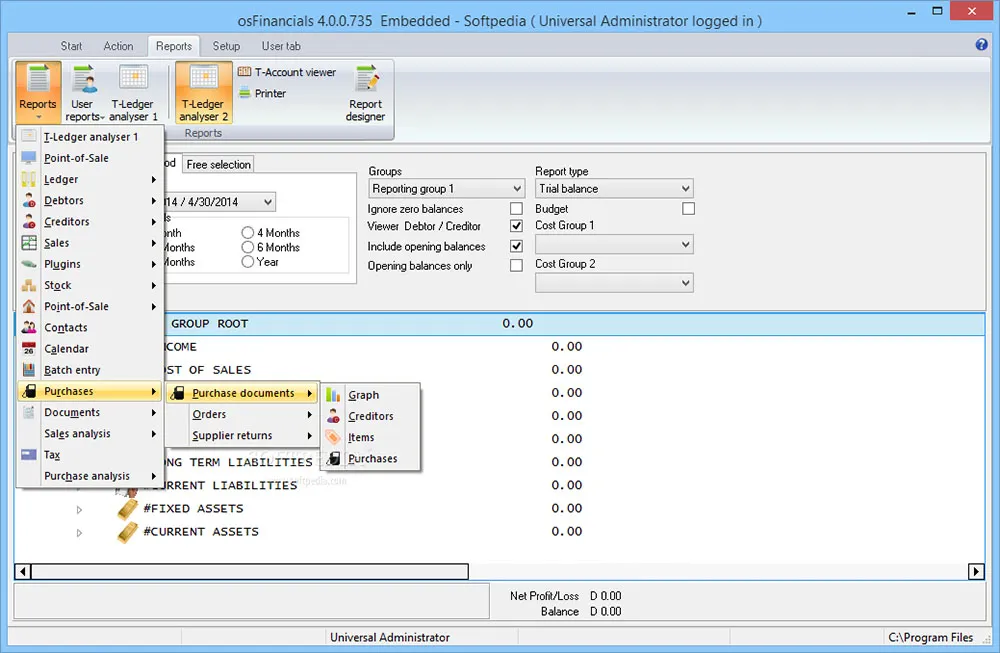Tick the Budget checkbox

point(688,209)
